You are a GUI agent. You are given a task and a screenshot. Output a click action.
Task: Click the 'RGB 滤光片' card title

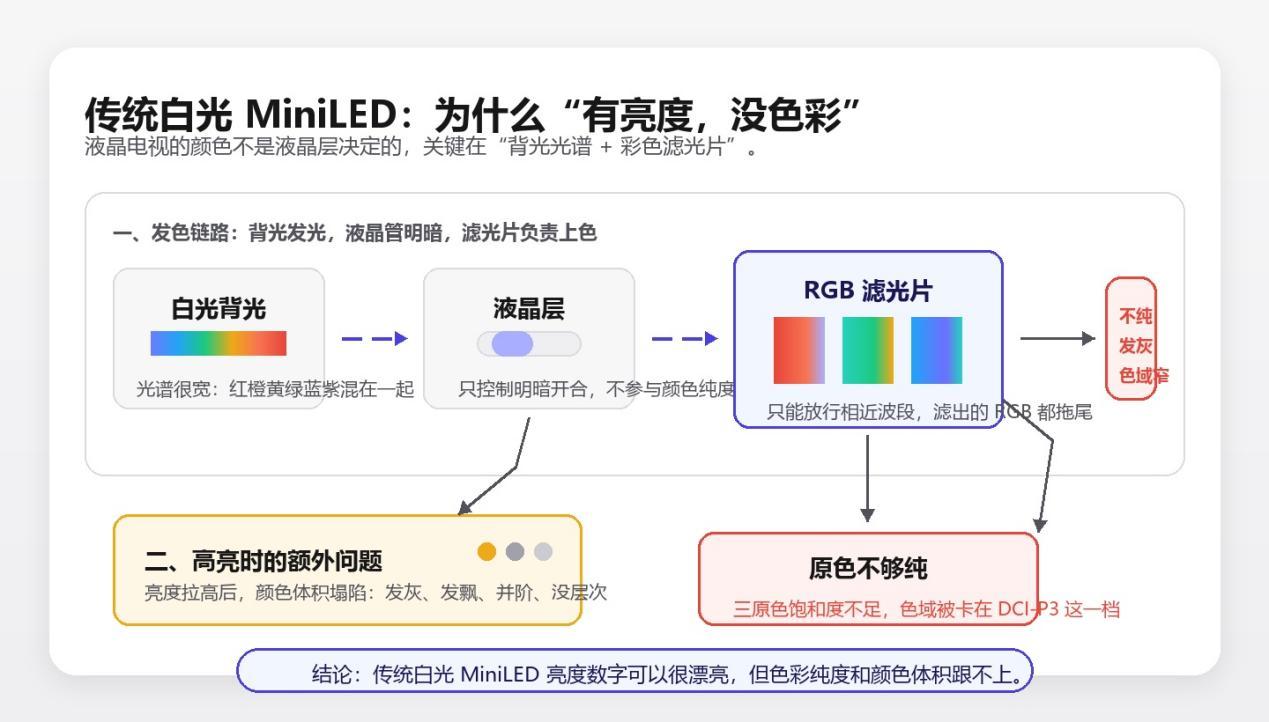coord(868,291)
